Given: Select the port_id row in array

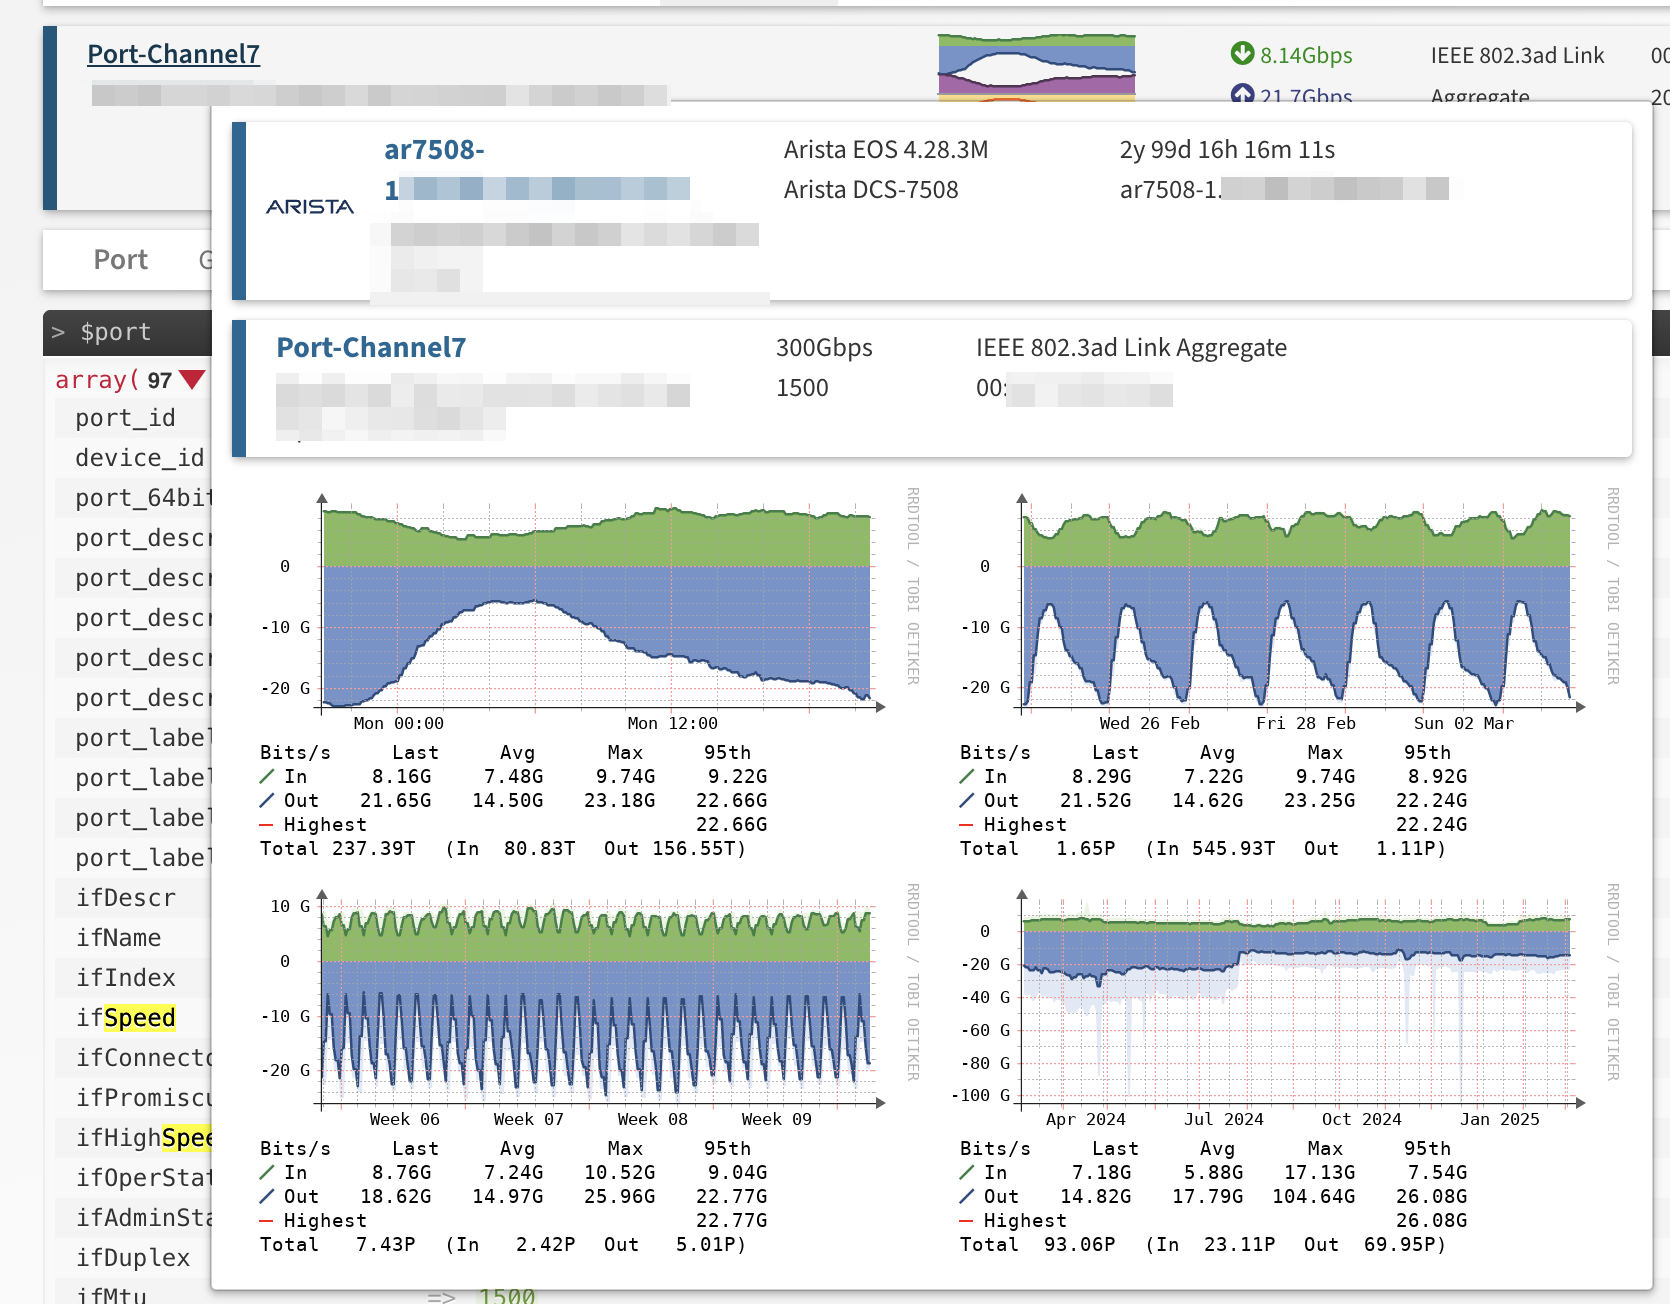Looking at the screenshot, I should (125, 418).
